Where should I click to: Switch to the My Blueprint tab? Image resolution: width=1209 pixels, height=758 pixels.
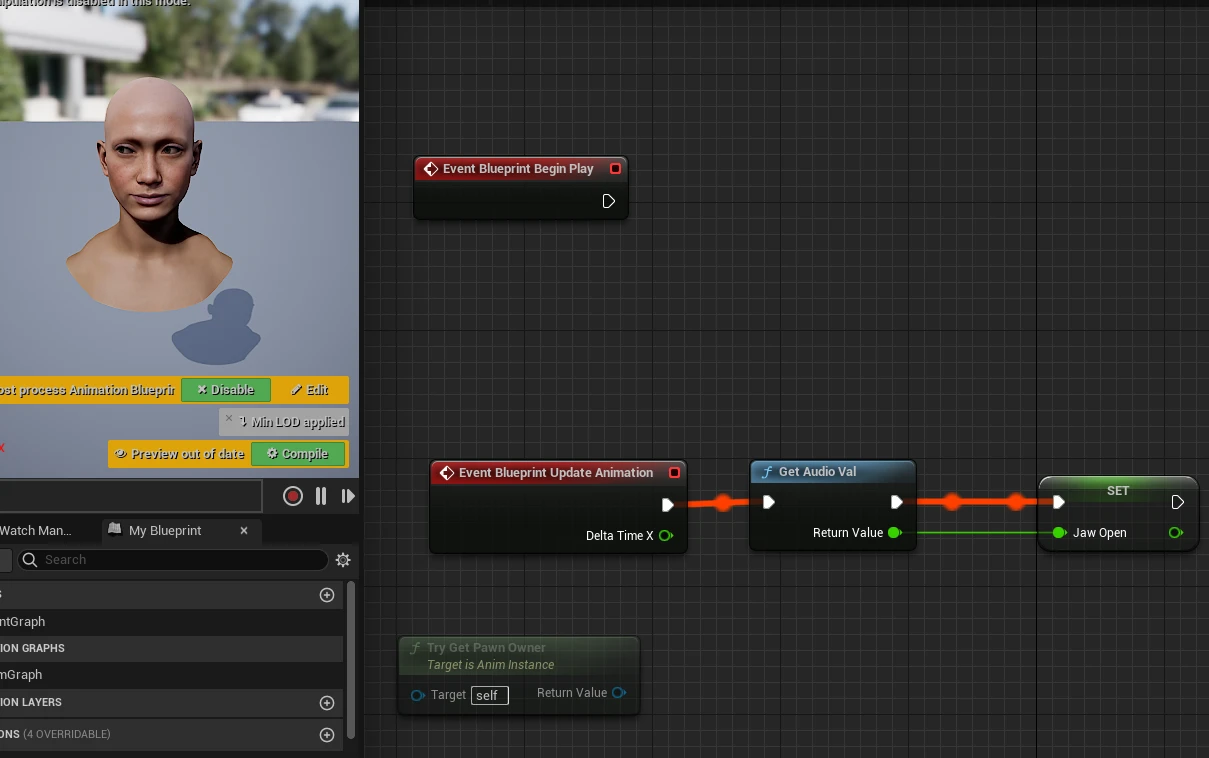pyautogui.click(x=165, y=531)
